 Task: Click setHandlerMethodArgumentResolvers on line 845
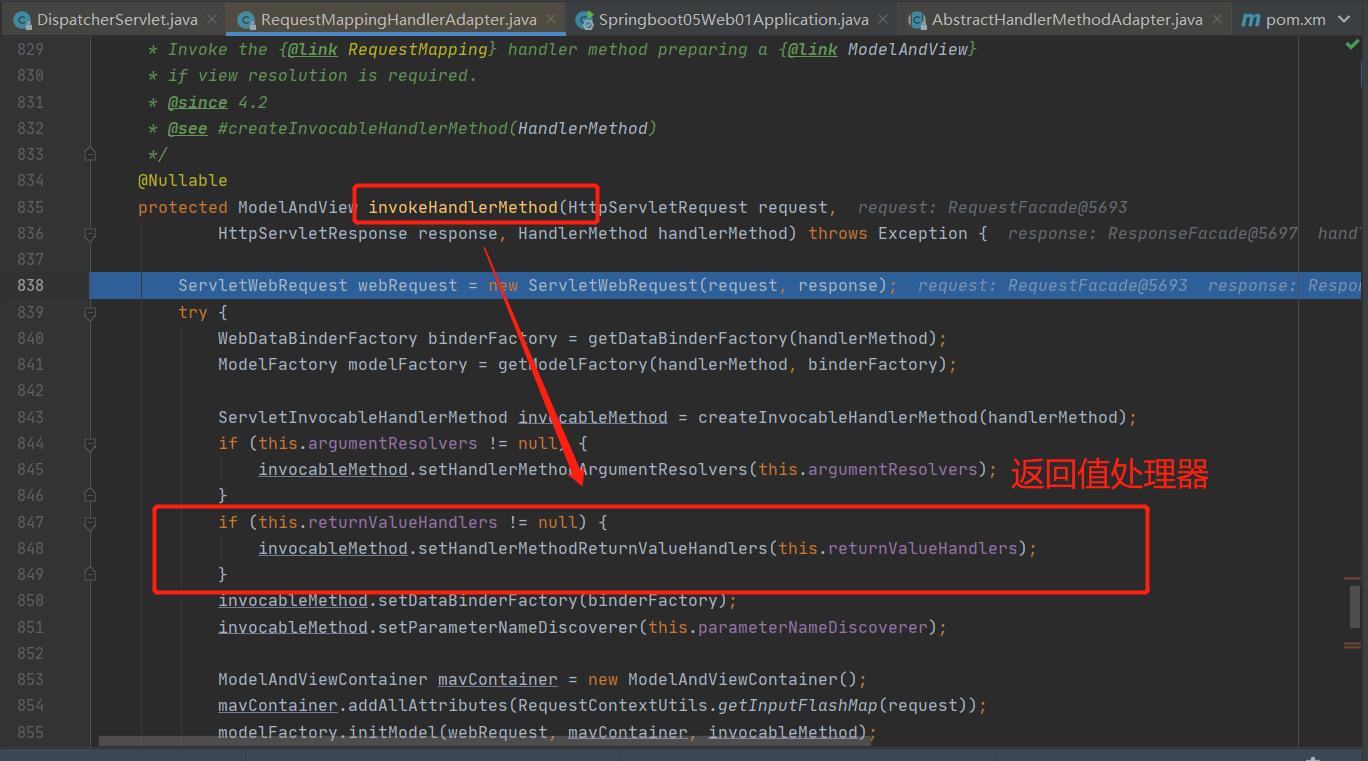click(x=583, y=469)
